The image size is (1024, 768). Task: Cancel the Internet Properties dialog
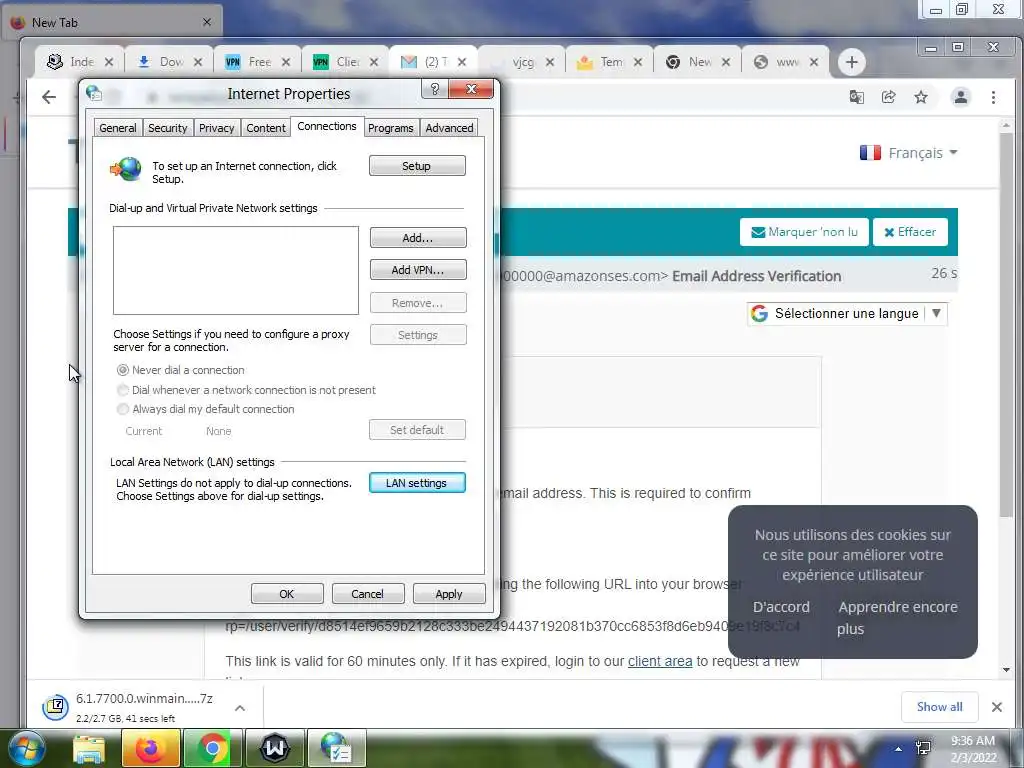pyautogui.click(x=368, y=594)
